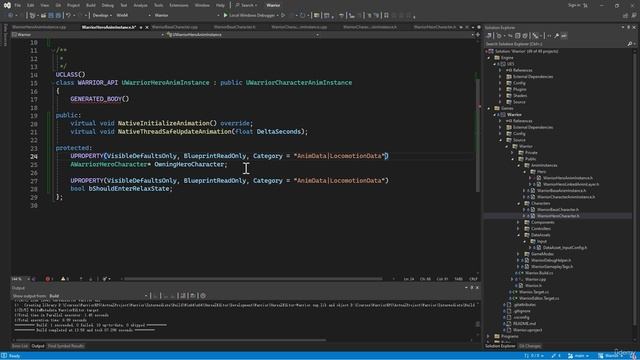Click the Undo toolbar icon
Screen dimensions: 640x360
[x=69, y=16]
